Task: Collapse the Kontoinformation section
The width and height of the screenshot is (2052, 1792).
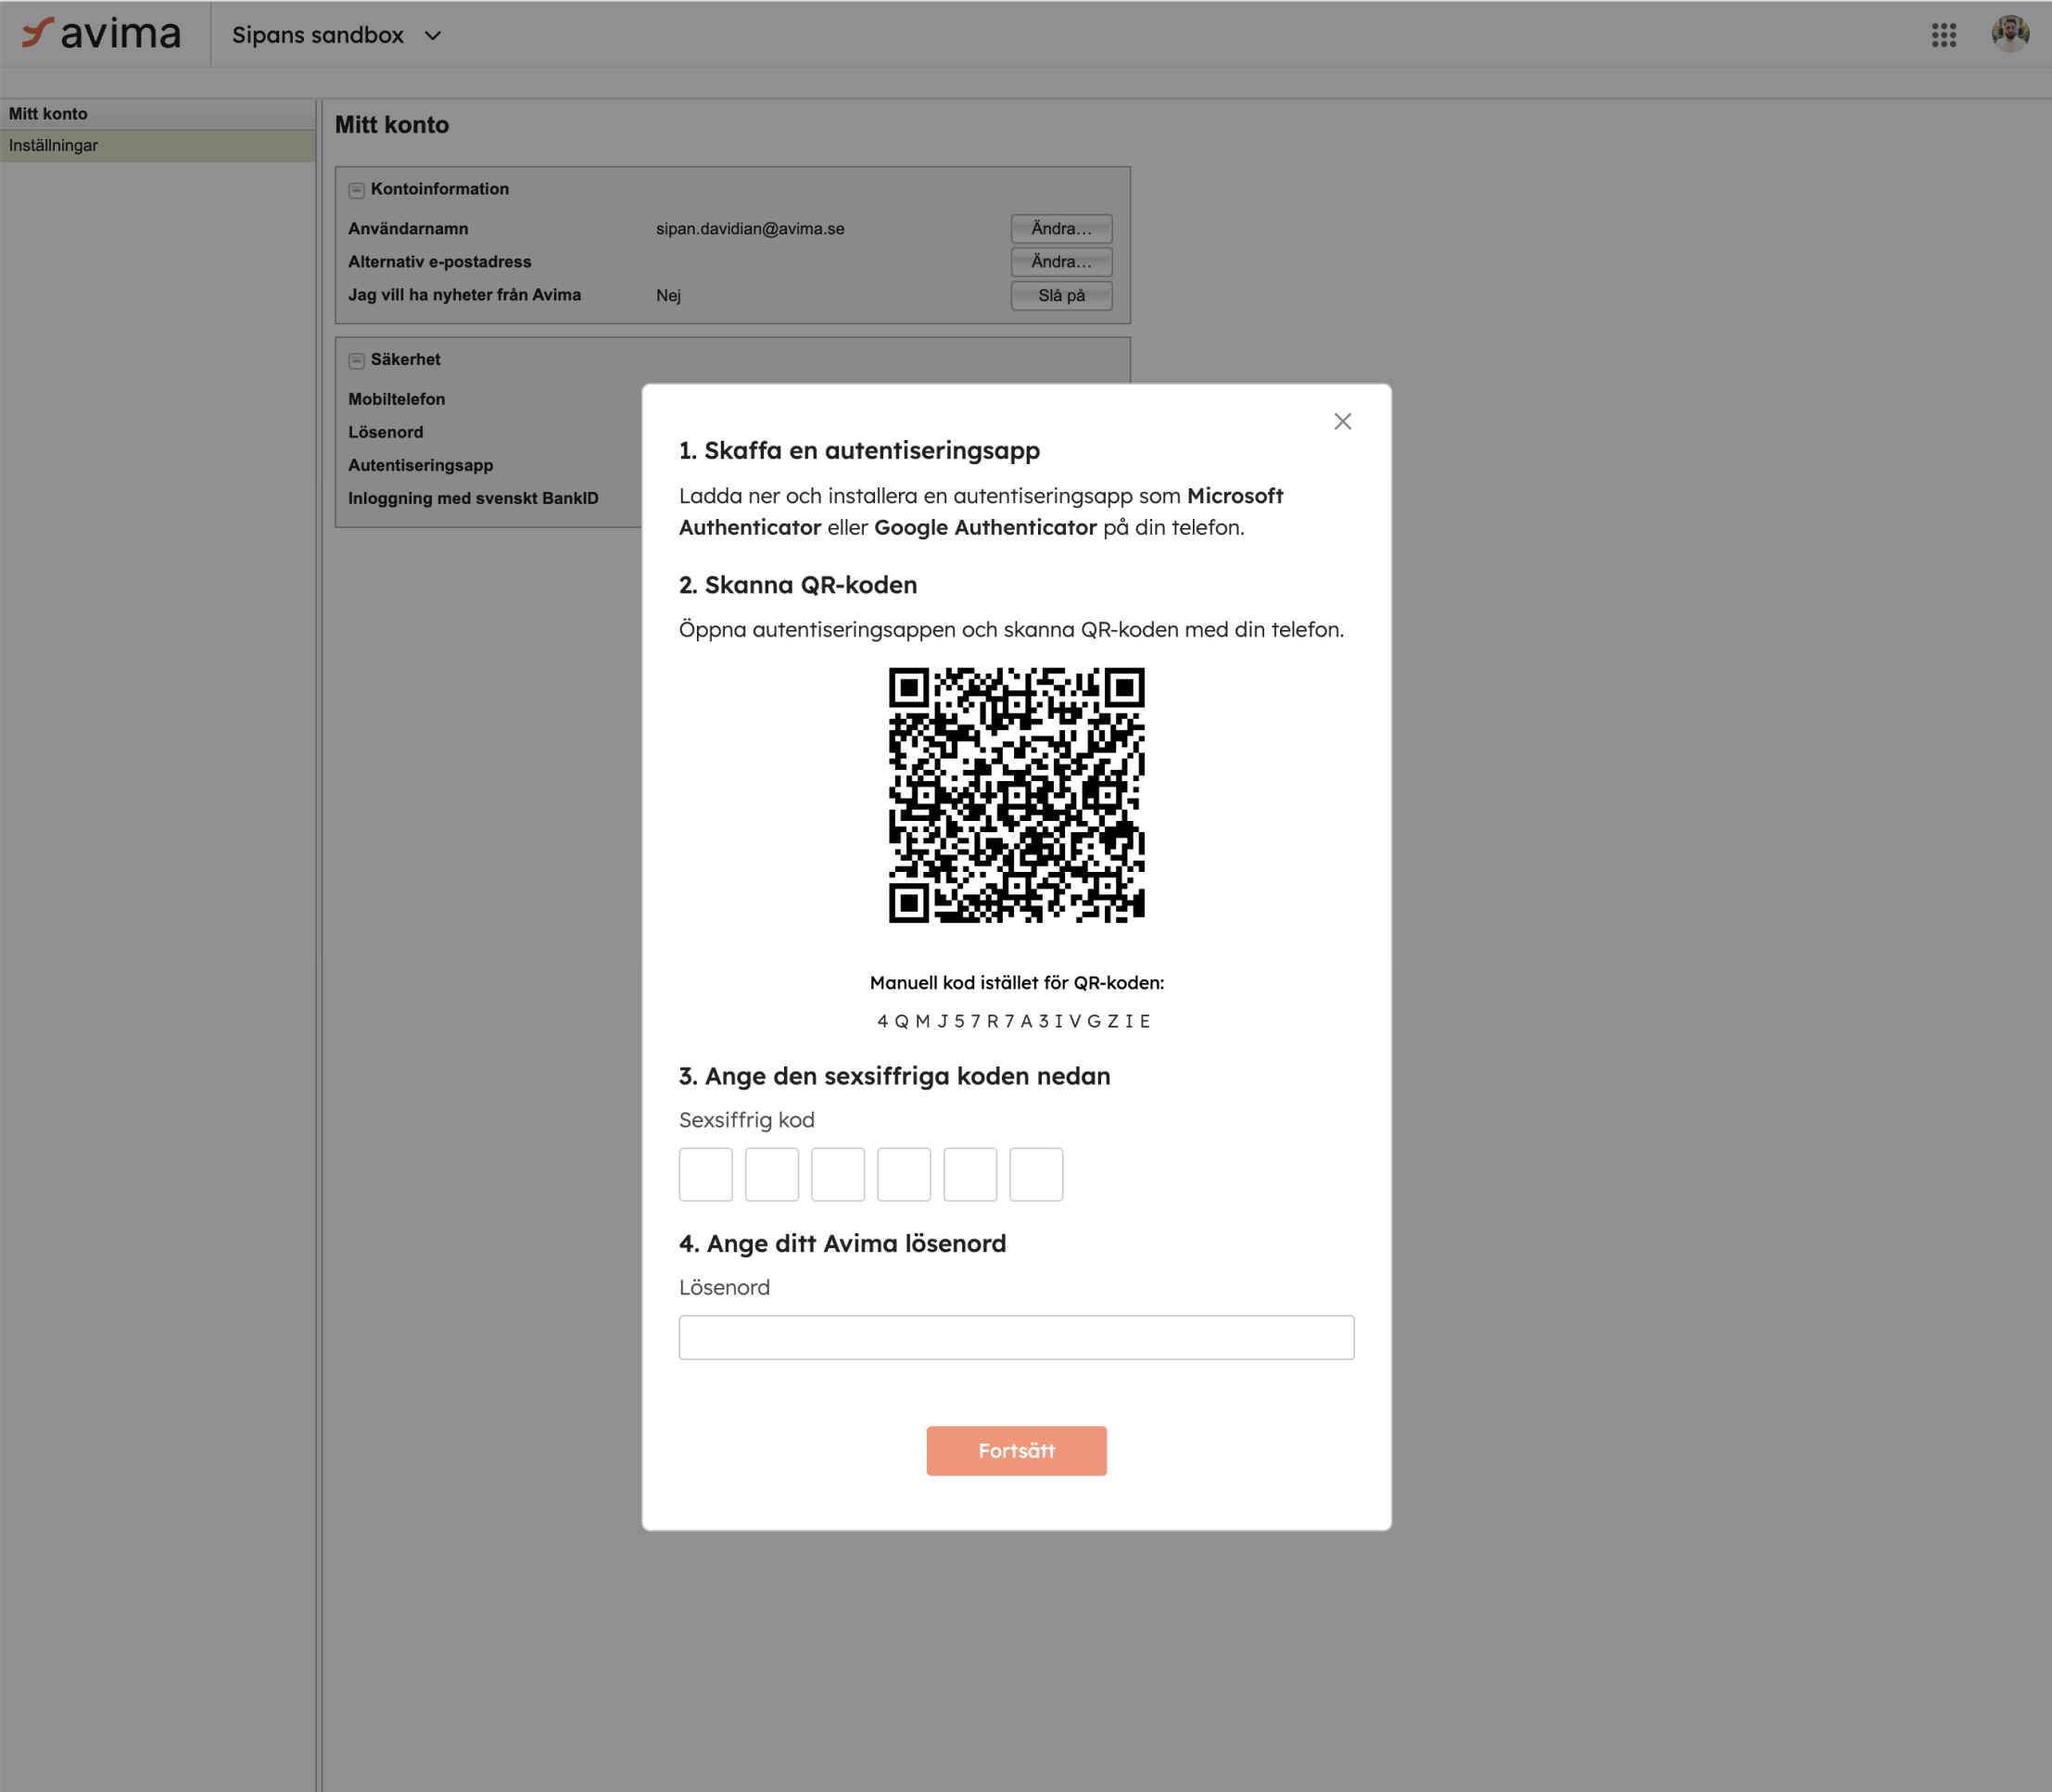Action: (356, 190)
